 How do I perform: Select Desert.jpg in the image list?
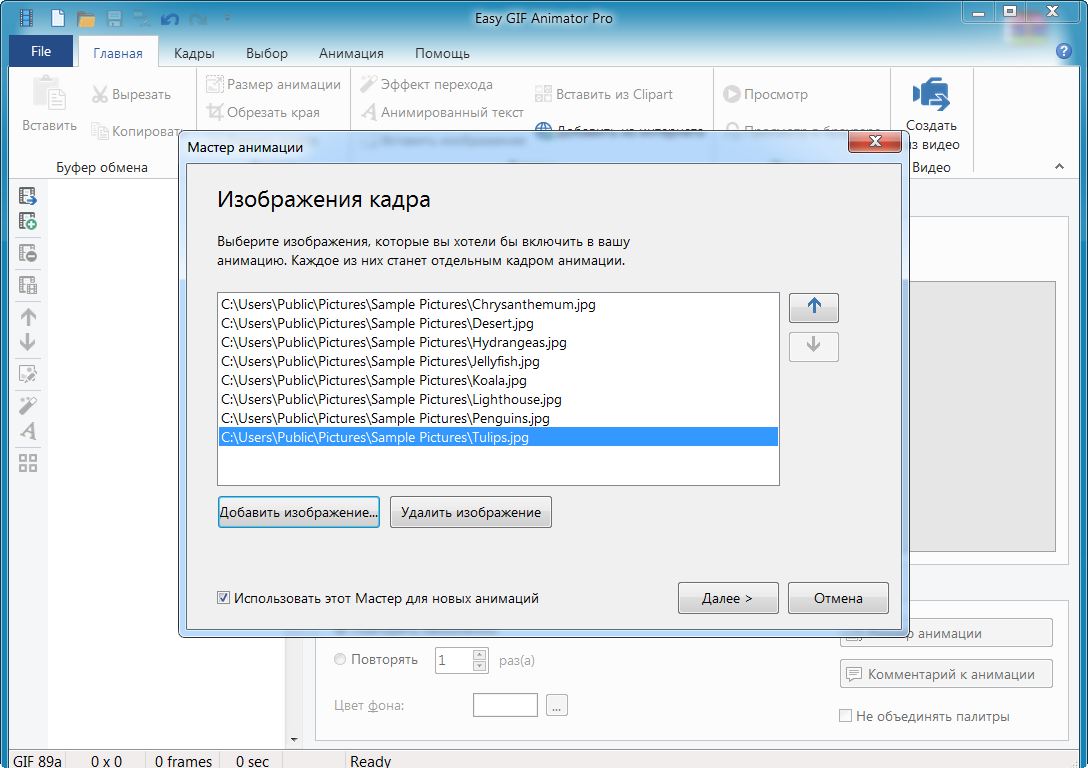click(x=498, y=323)
